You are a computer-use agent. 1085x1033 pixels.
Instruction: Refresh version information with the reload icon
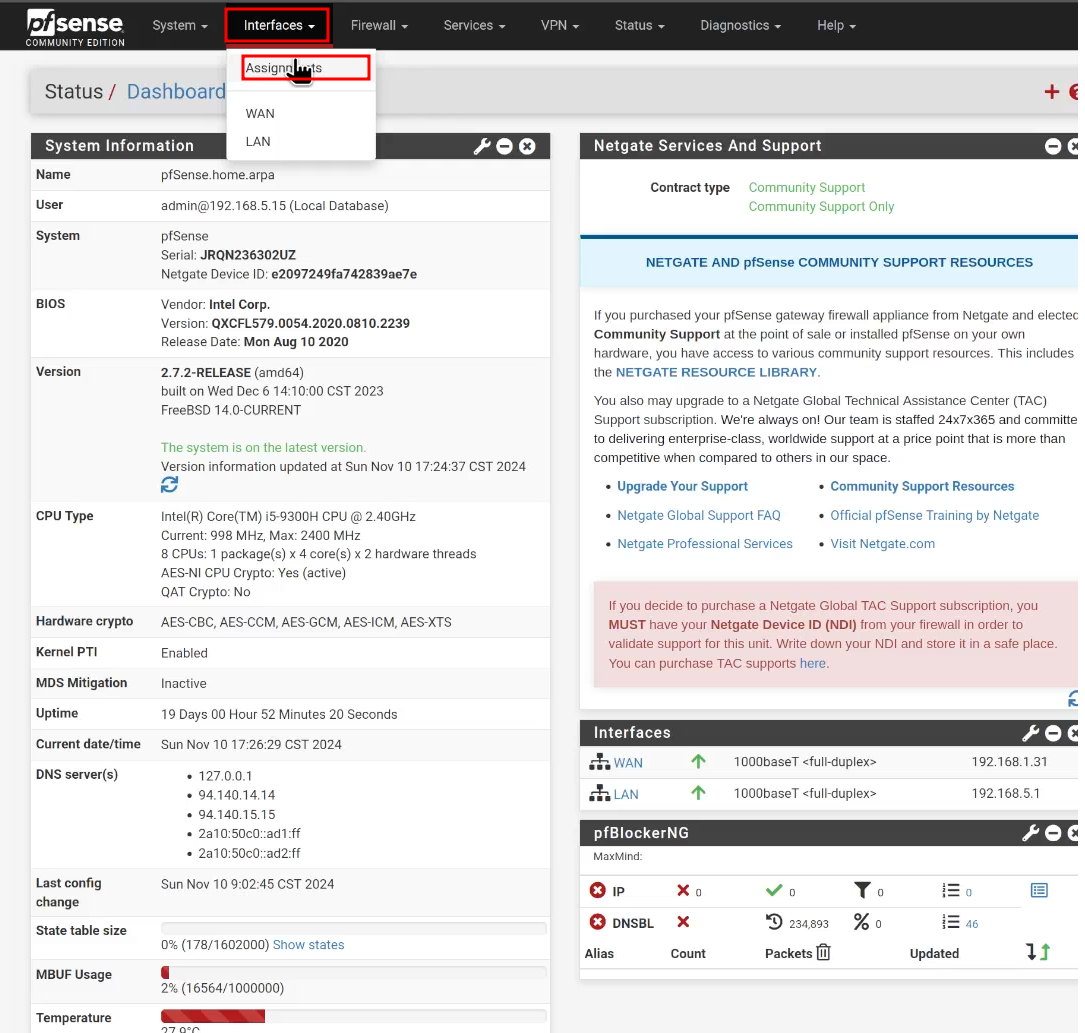tap(170, 485)
